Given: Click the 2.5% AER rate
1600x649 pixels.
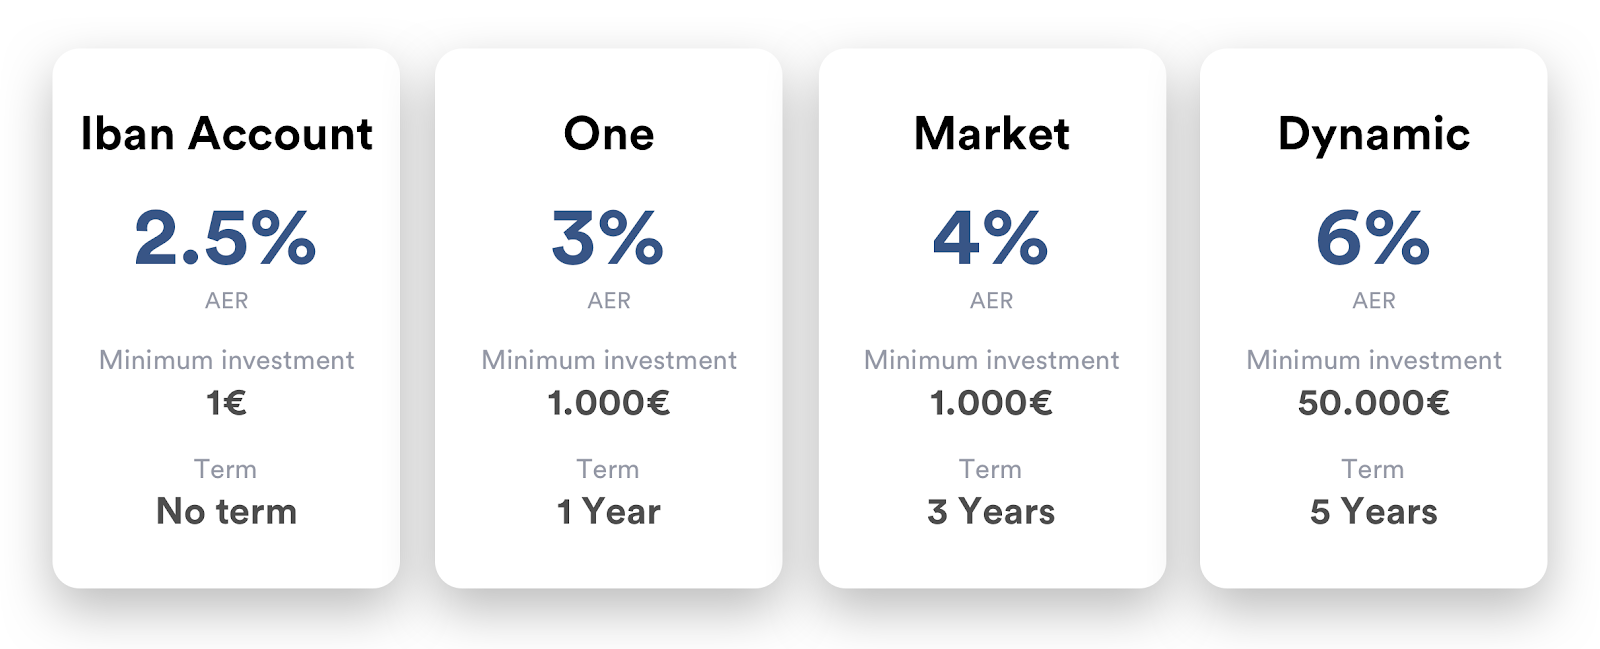Looking at the screenshot, I should 226,238.
